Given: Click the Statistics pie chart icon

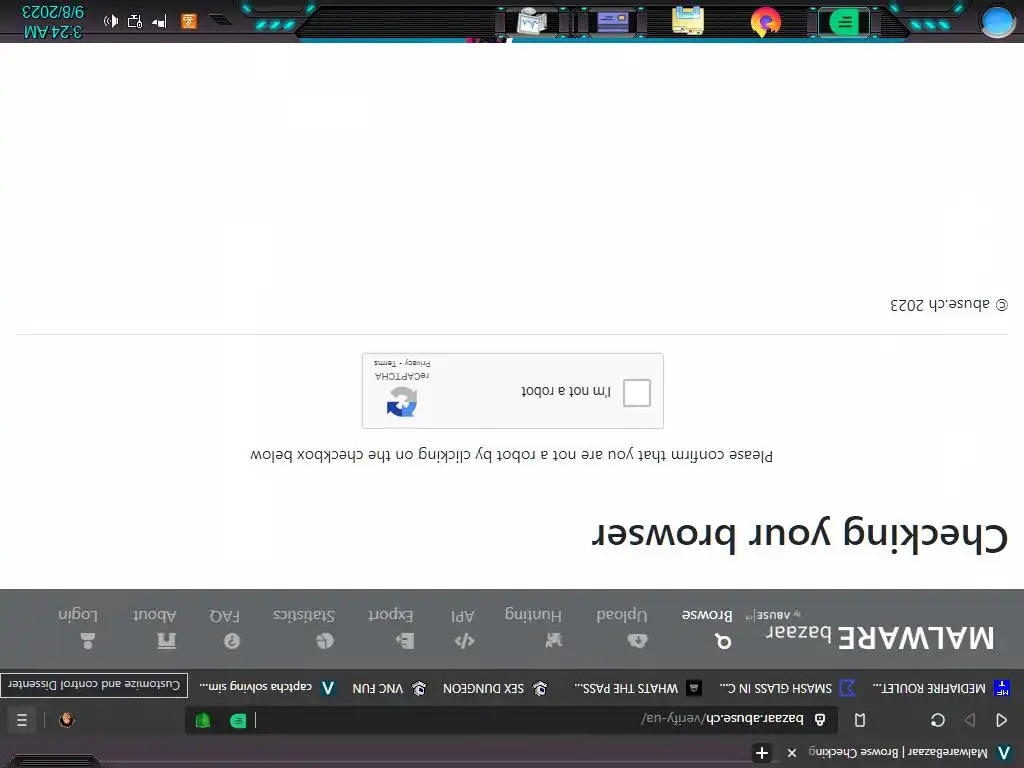Looking at the screenshot, I should tap(325, 641).
